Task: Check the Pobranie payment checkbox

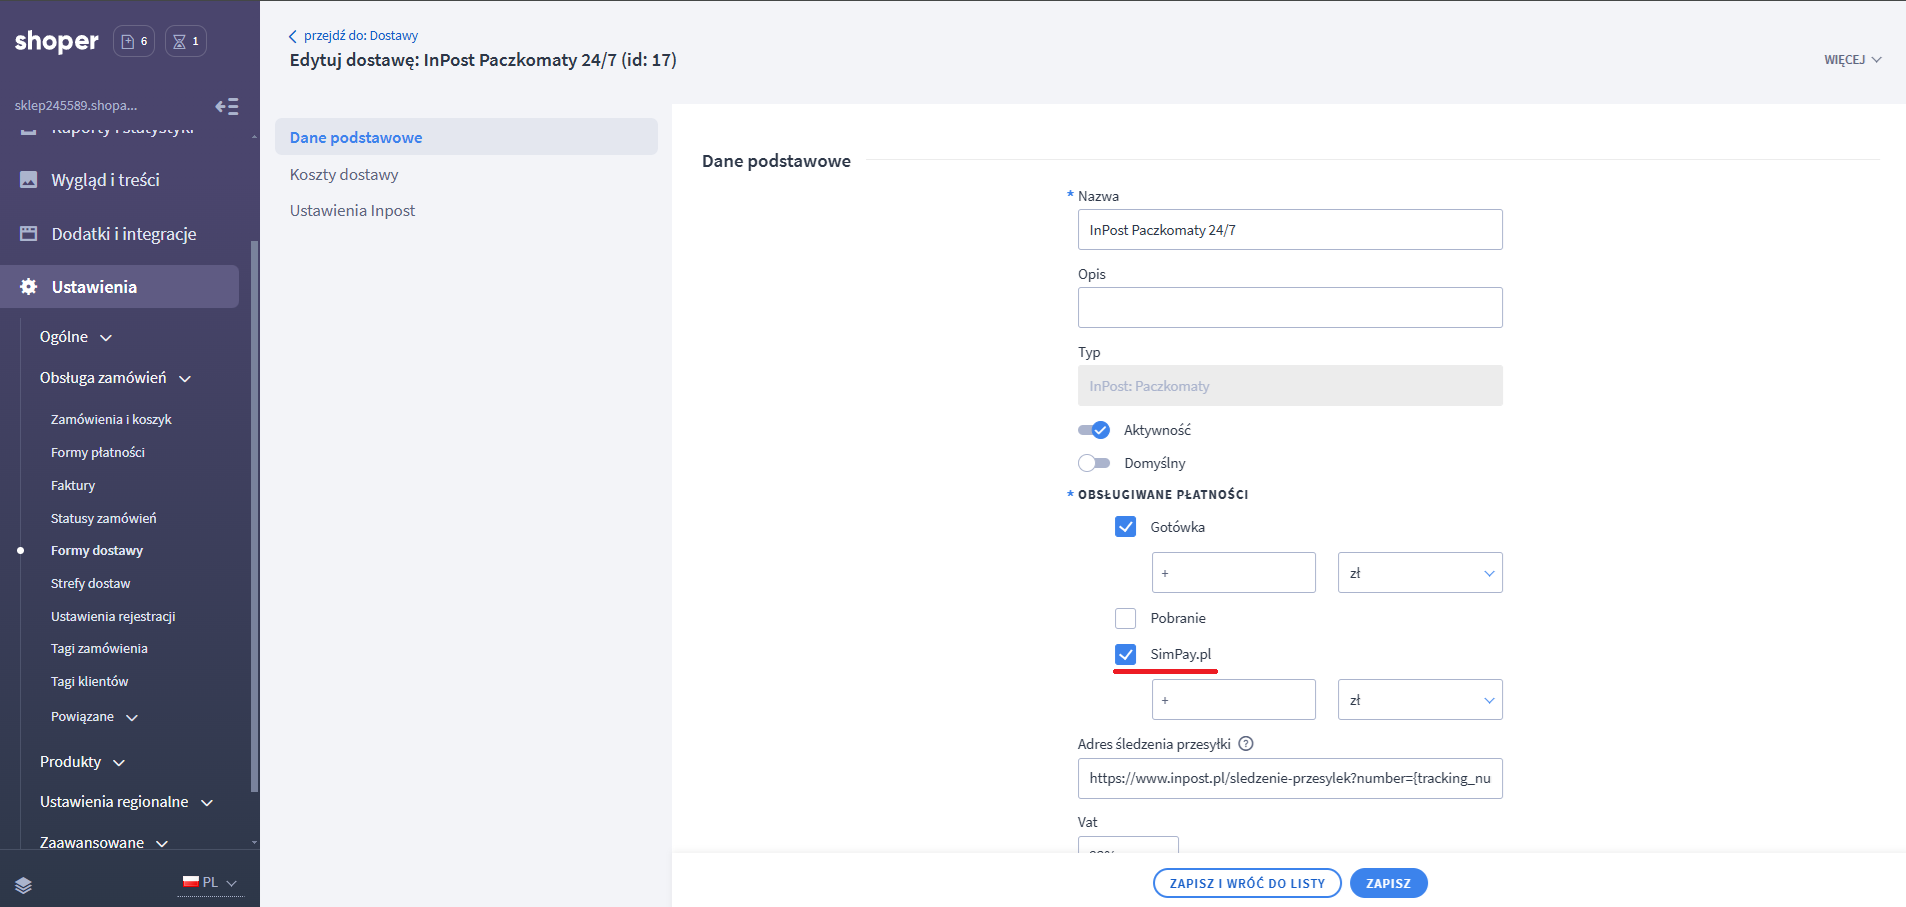Action: point(1125,618)
